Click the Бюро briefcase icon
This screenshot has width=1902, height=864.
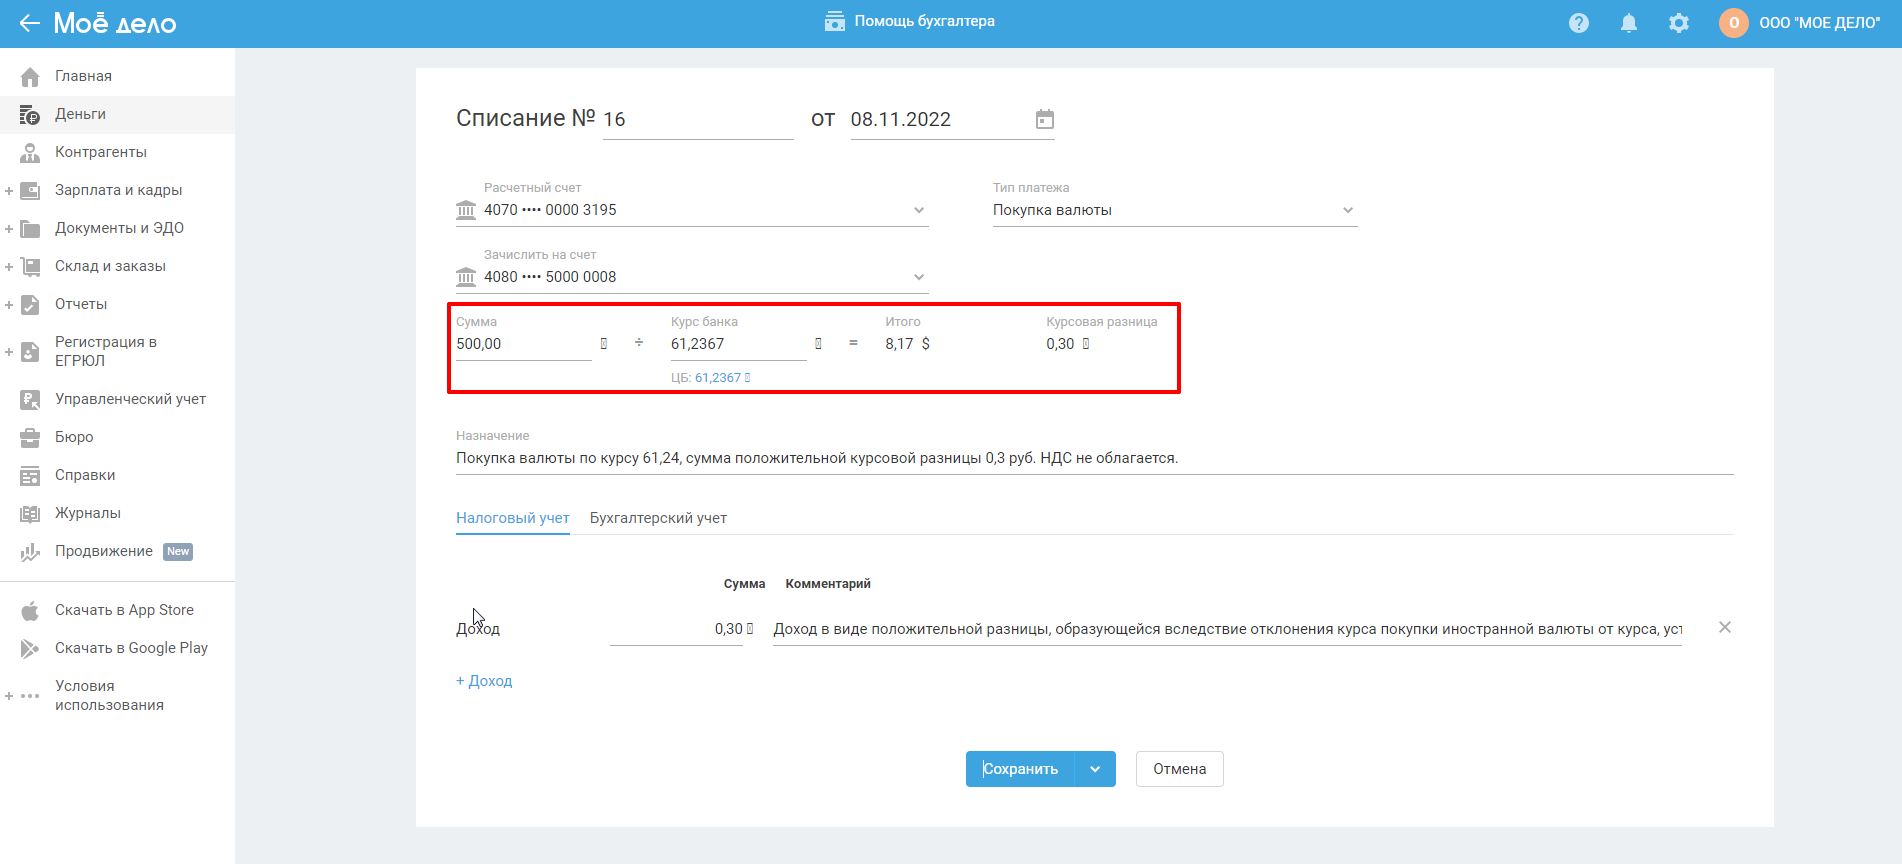point(30,437)
